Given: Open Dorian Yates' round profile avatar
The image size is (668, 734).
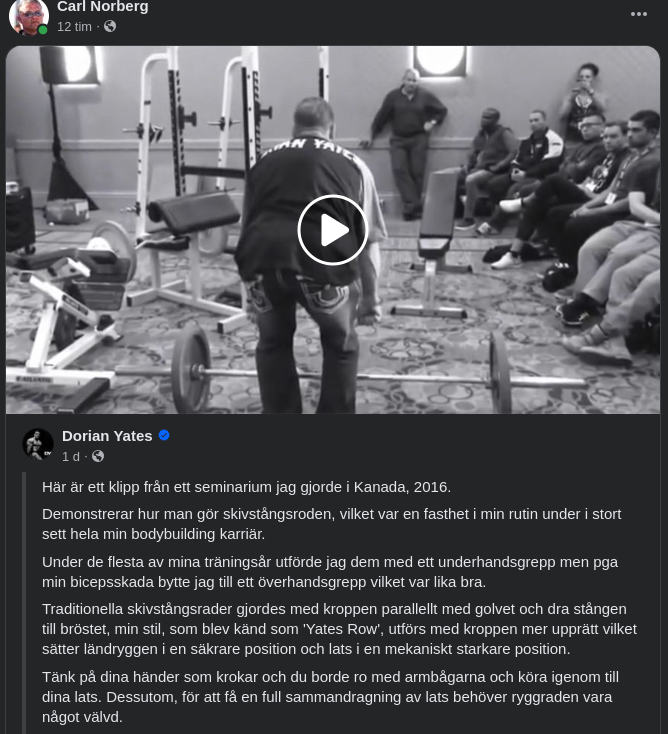Looking at the screenshot, I should coord(38,444).
